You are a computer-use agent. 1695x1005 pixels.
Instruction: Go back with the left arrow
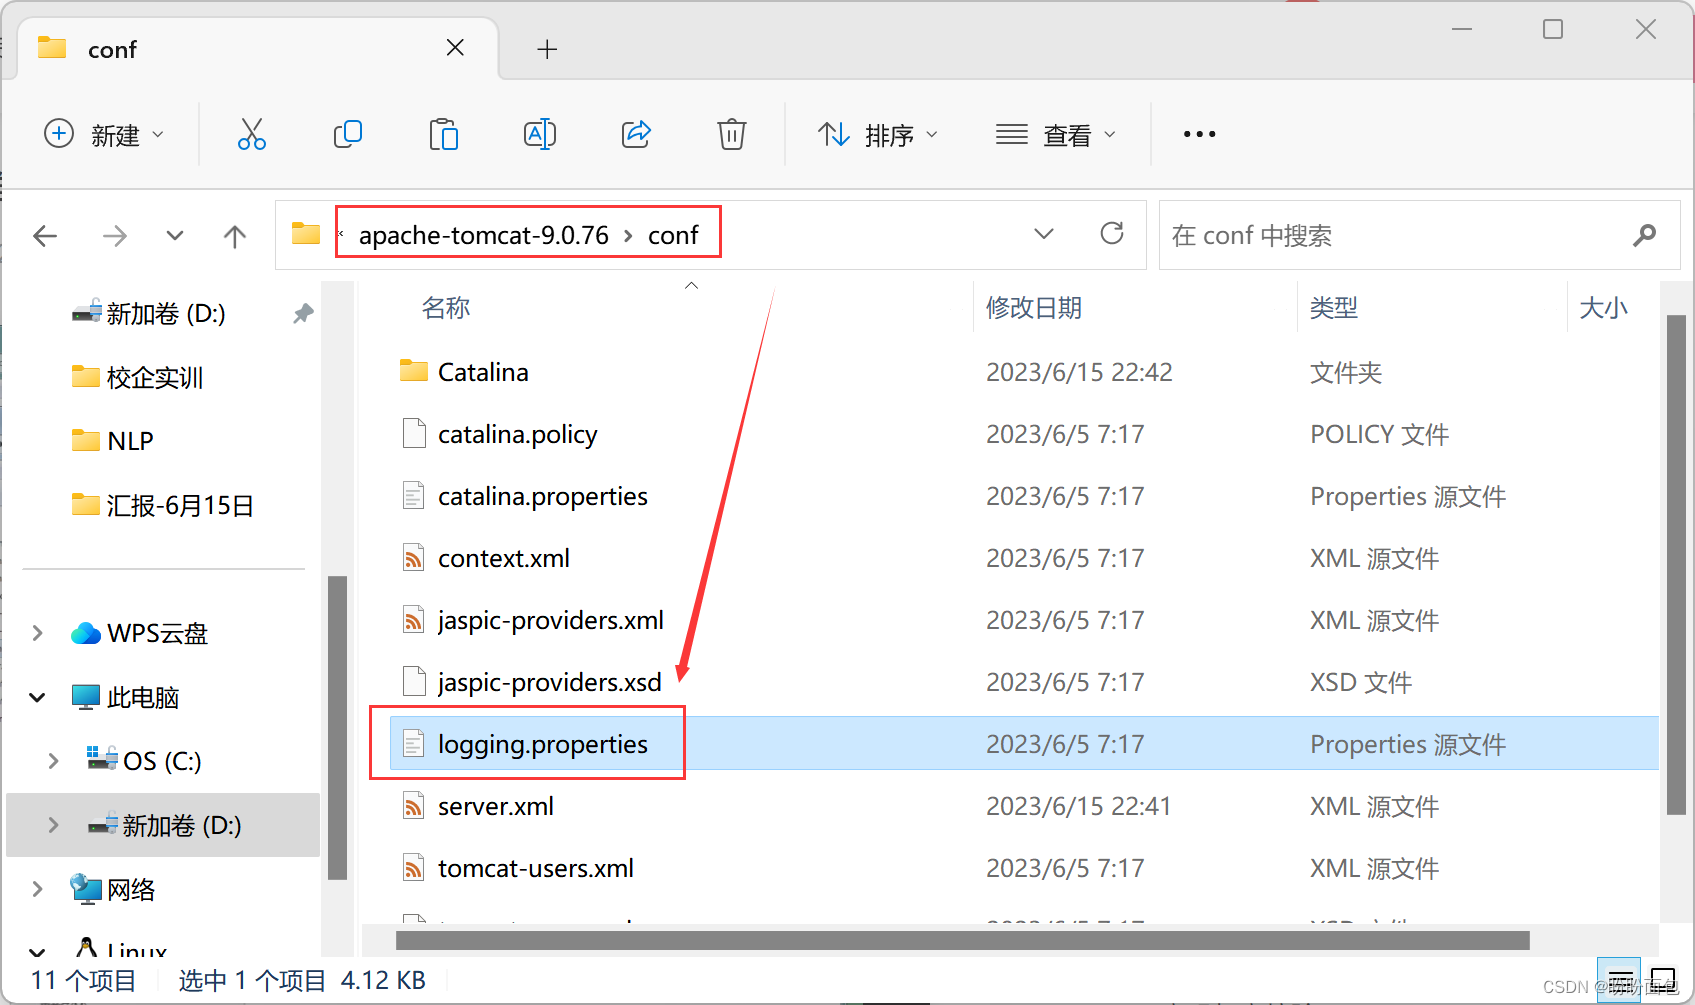[x=45, y=236]
